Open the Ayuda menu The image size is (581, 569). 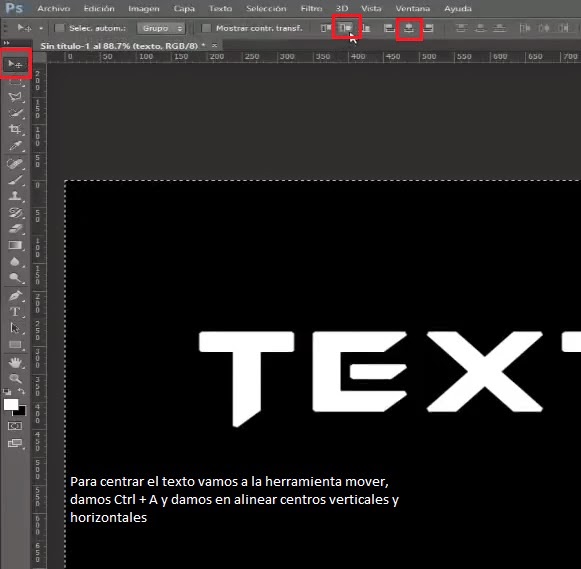(458, 9)
